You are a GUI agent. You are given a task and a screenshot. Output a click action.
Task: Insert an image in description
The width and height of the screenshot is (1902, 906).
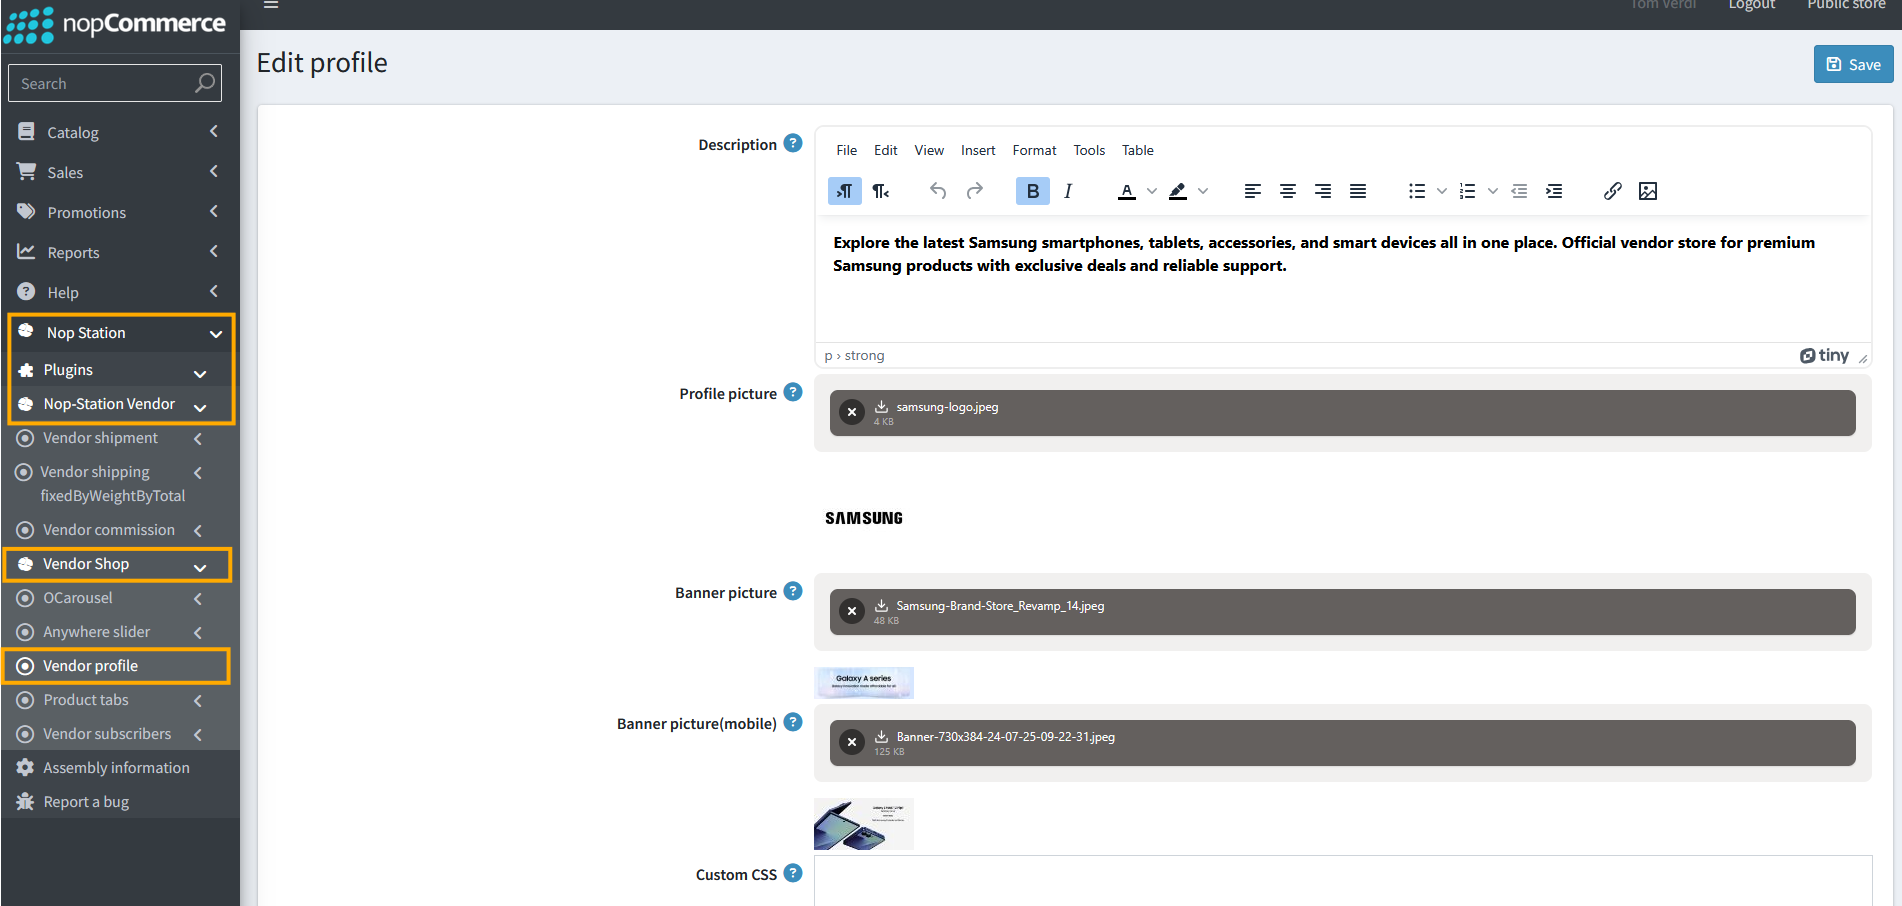[x=1648, y=191]
